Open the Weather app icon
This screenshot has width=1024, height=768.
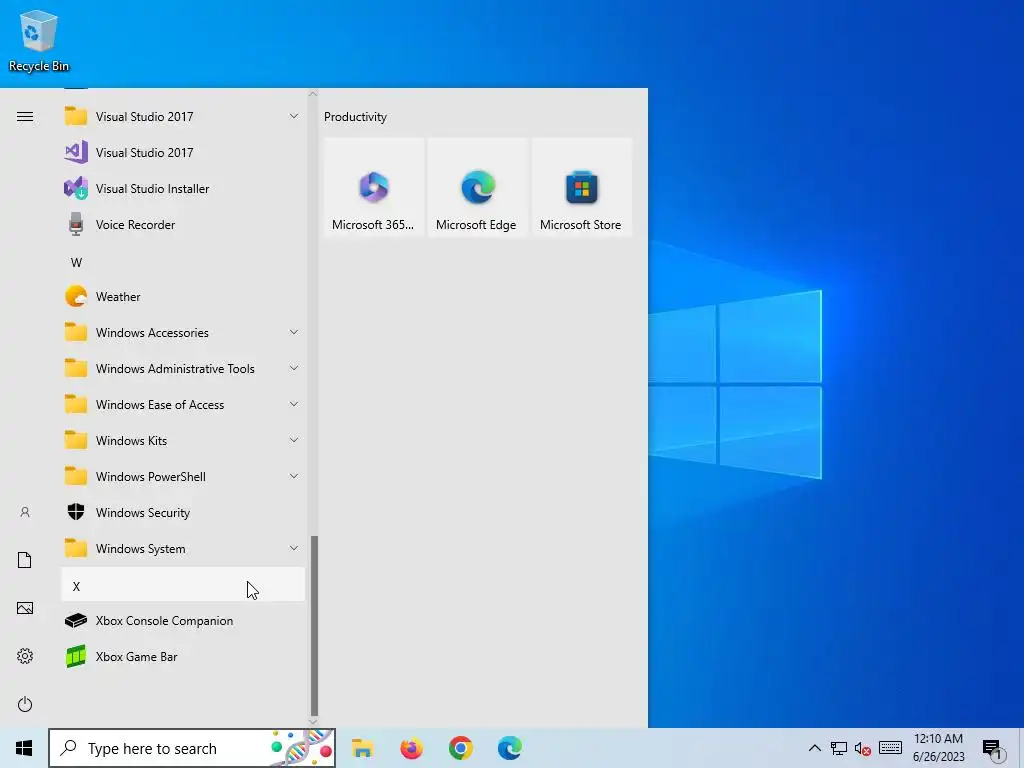click(x=76, y=296)
